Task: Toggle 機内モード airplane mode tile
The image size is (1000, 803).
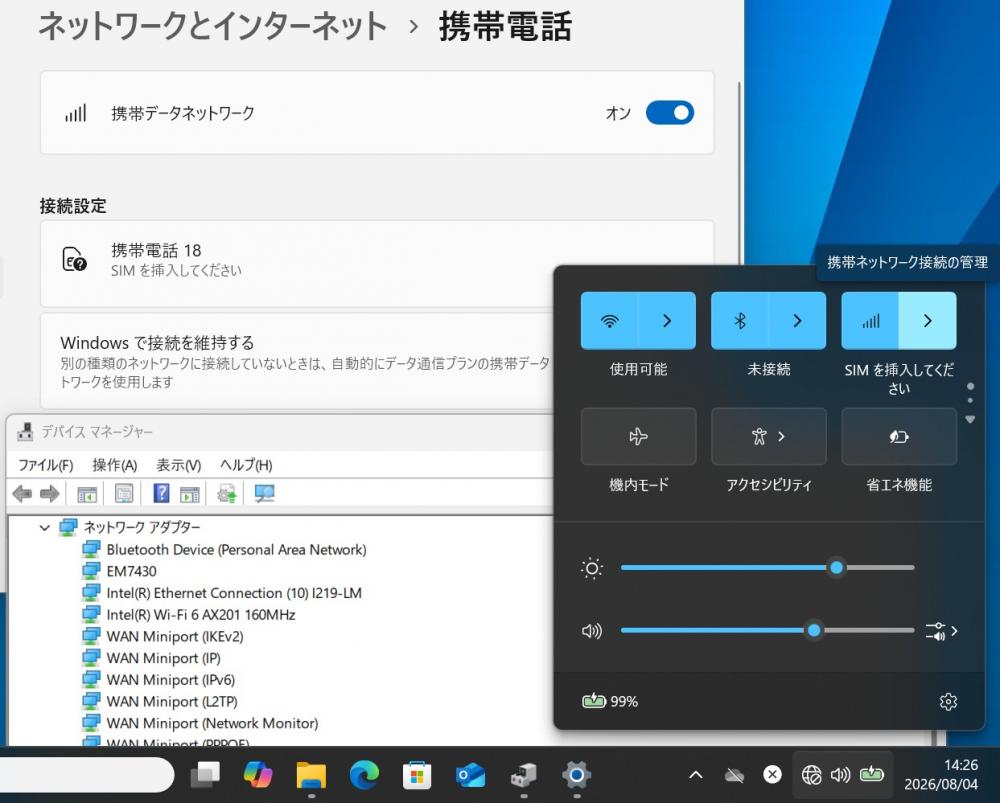Action: pyautogui.click(x=638, y=436)
